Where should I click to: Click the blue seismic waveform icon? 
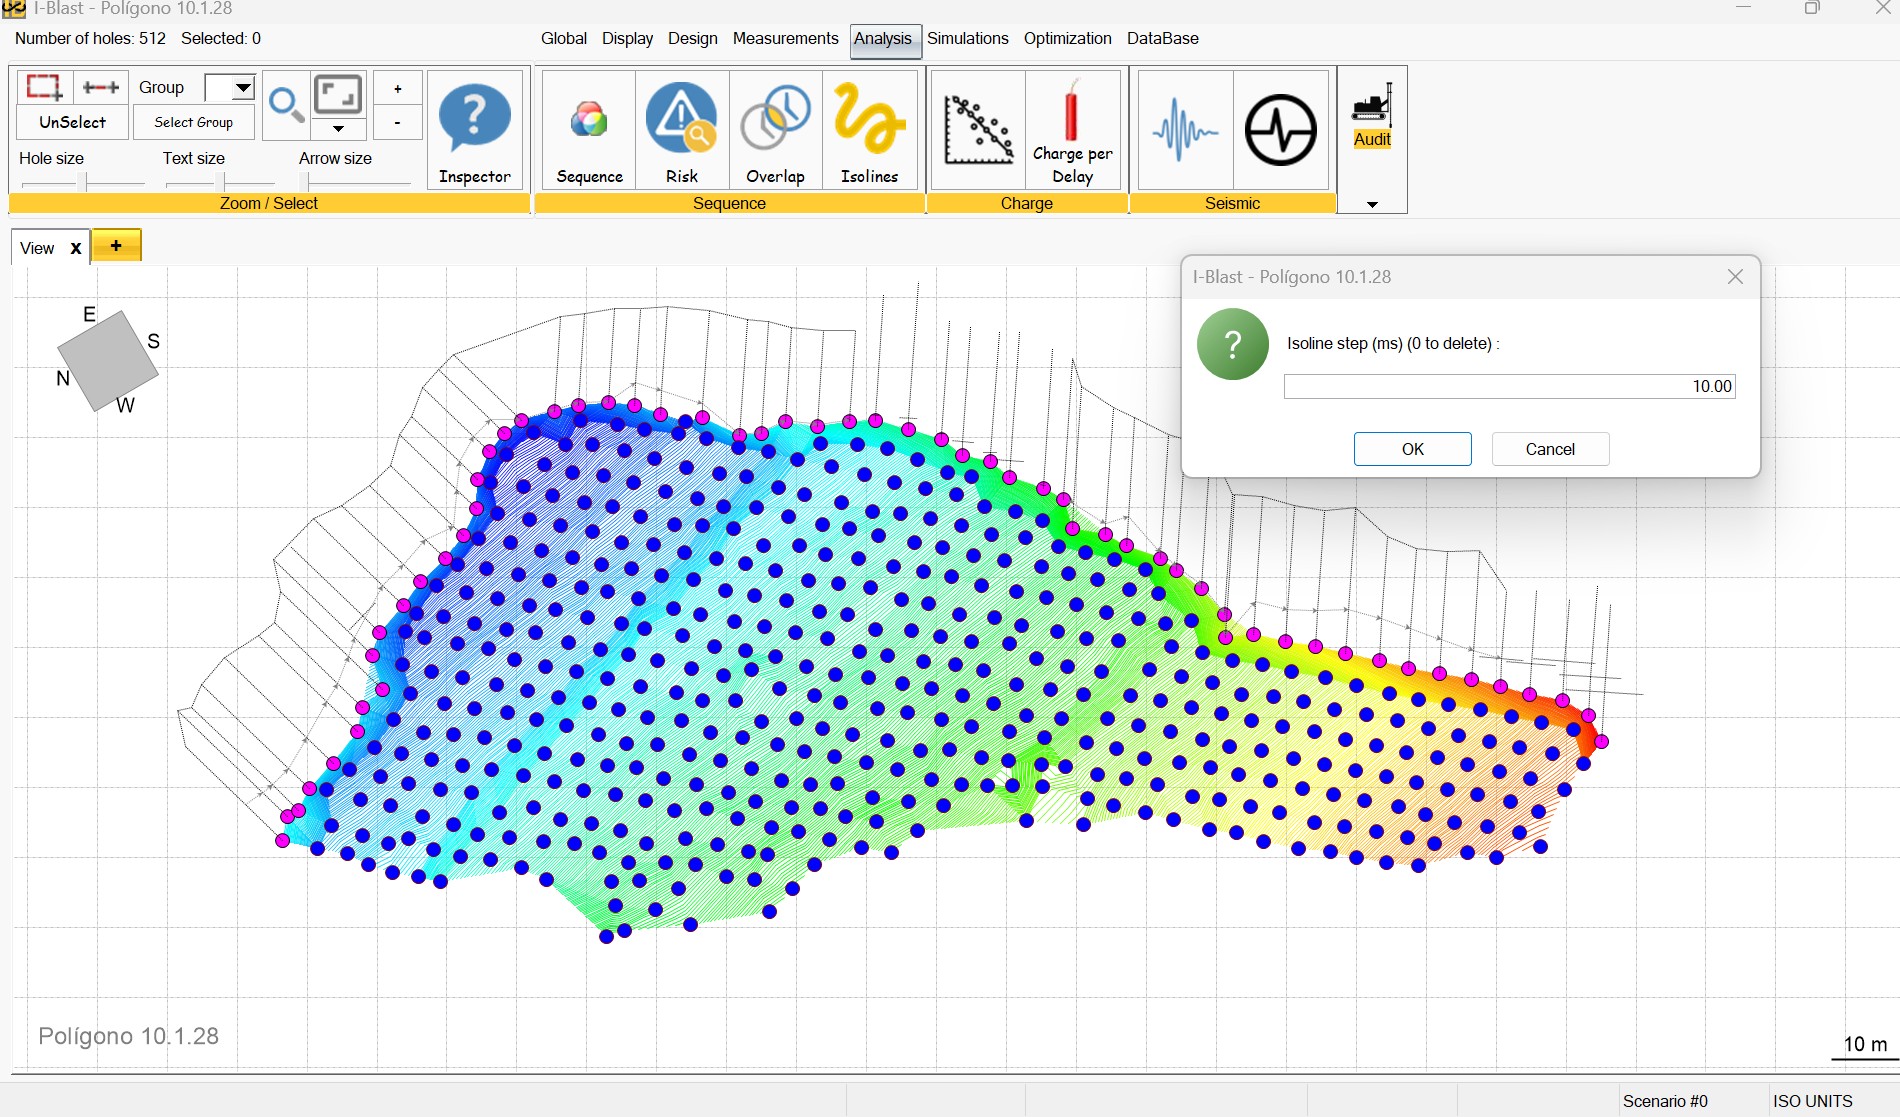coord(1184,130)
